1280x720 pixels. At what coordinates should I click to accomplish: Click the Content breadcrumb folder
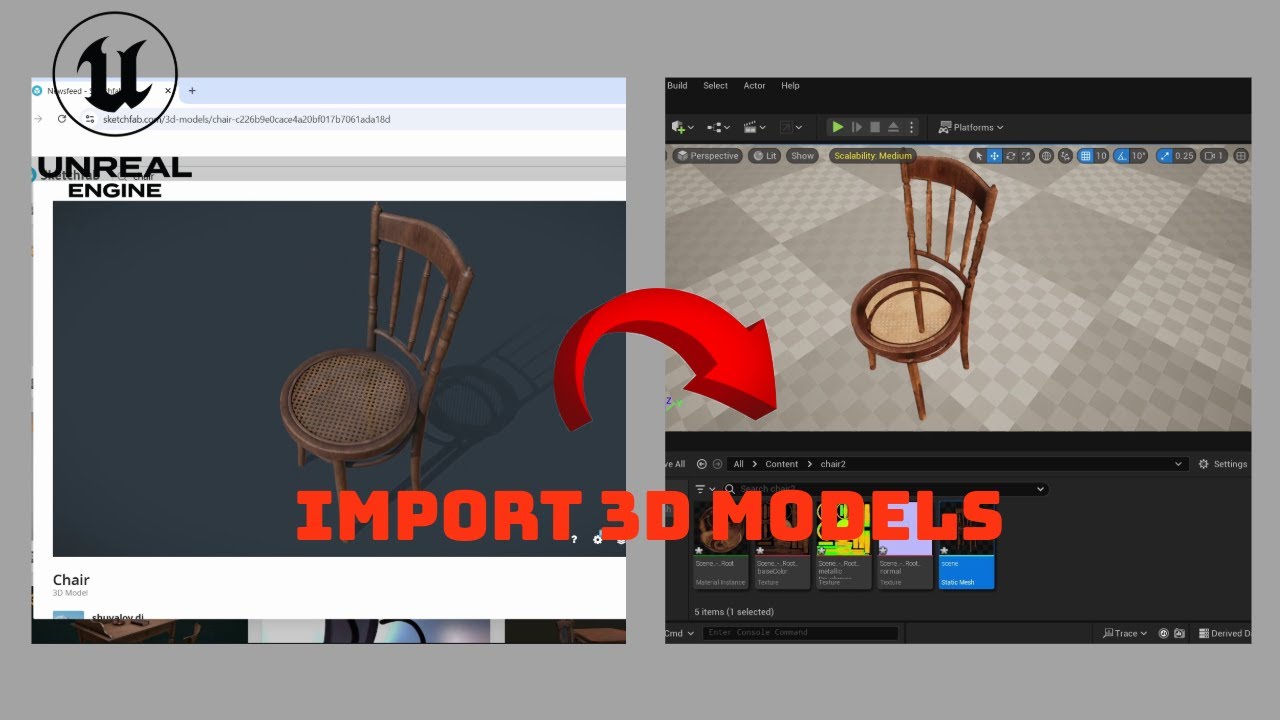point(782,464)
